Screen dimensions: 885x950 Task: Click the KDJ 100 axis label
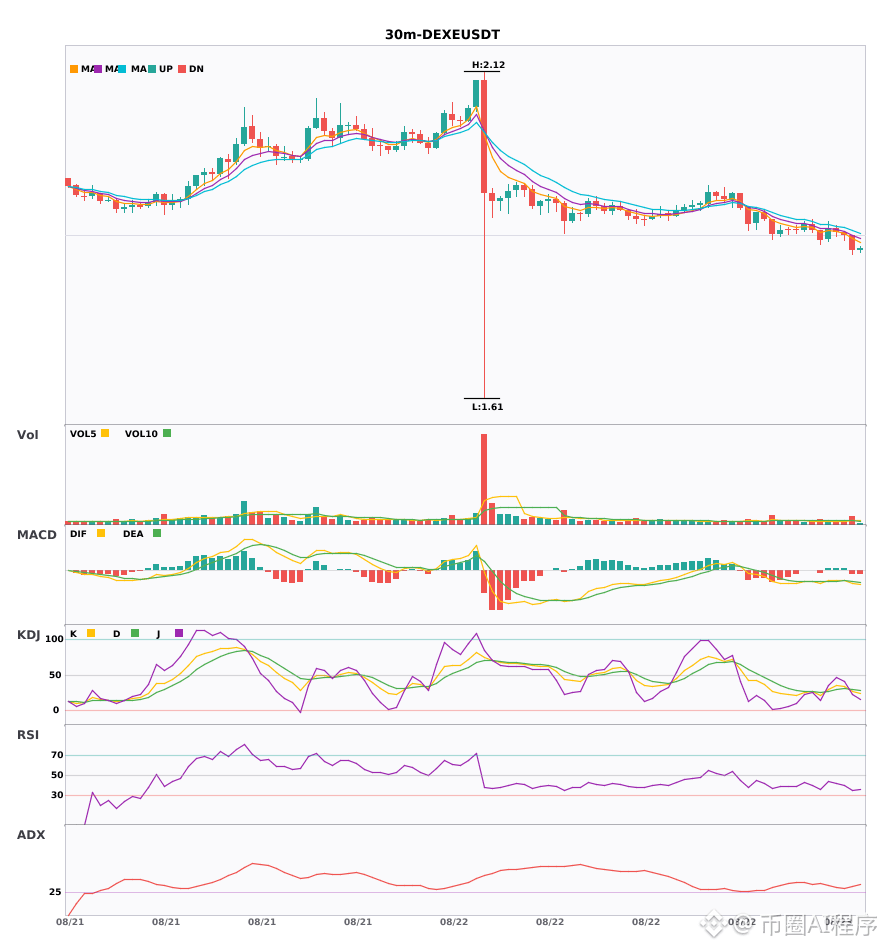(54, 639)
